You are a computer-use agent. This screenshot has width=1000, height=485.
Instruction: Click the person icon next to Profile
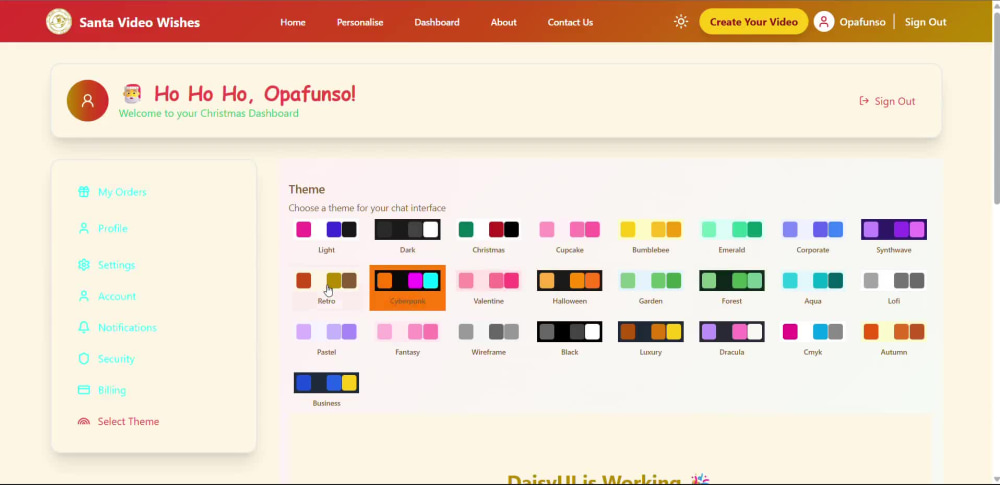click(84, 228)
